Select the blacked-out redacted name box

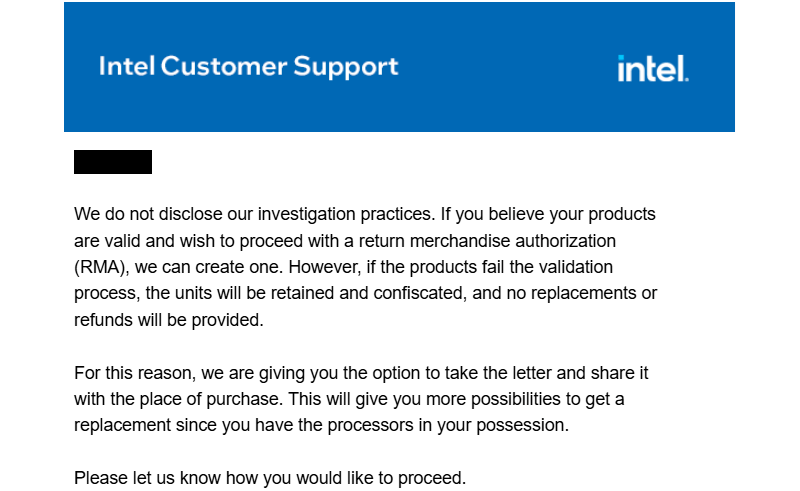click(x=113, y=162)
